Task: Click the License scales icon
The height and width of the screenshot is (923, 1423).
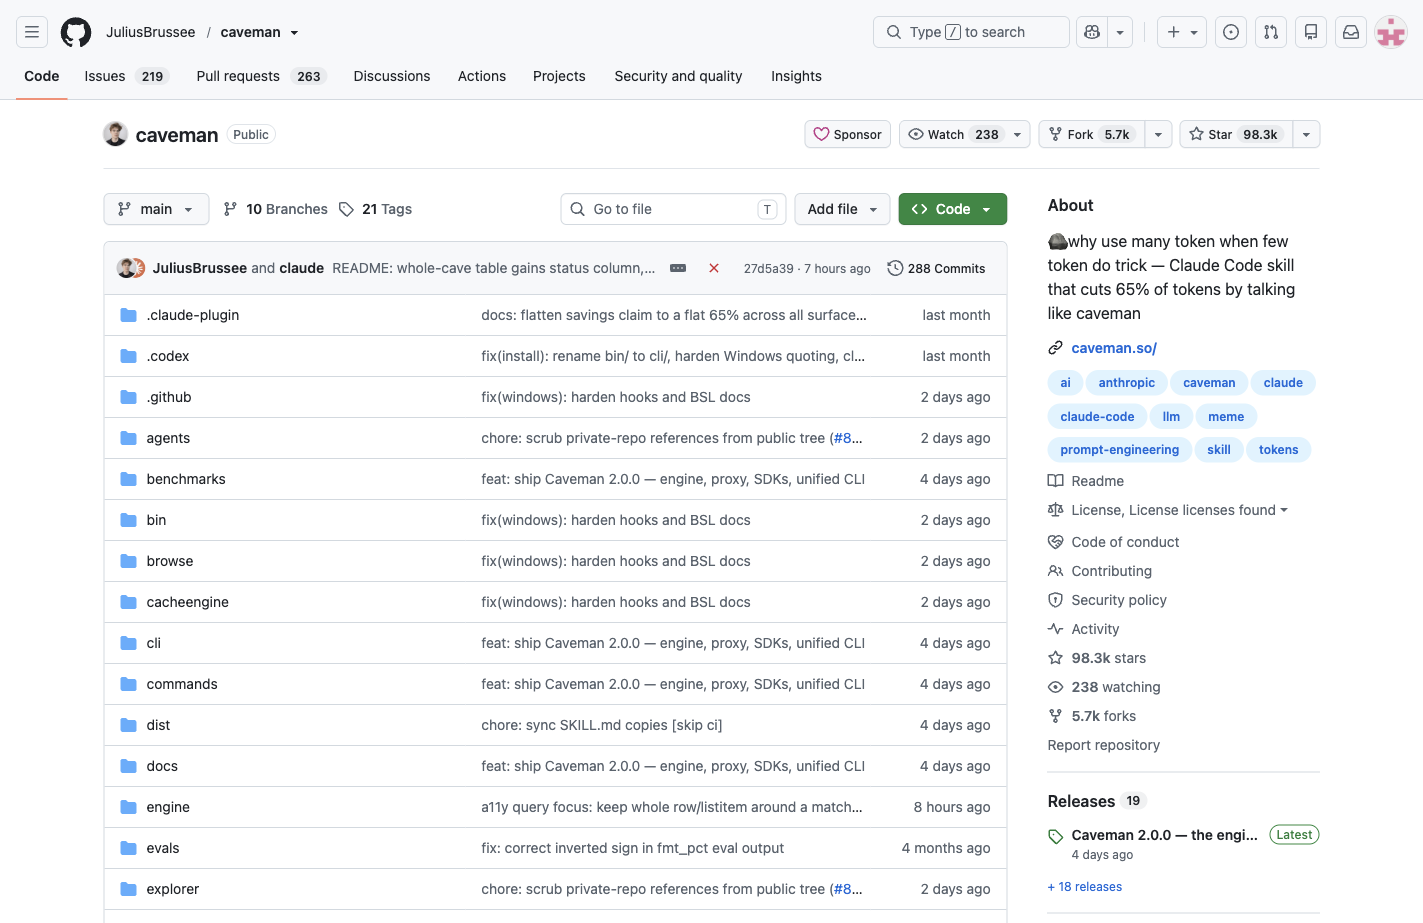Action: pos(1055,510)
